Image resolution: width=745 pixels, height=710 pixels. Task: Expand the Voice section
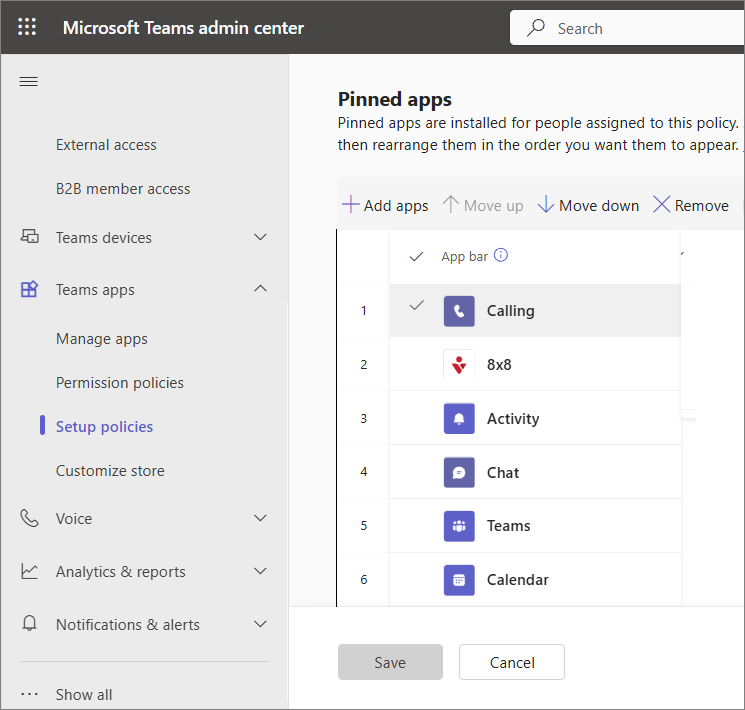260,519
